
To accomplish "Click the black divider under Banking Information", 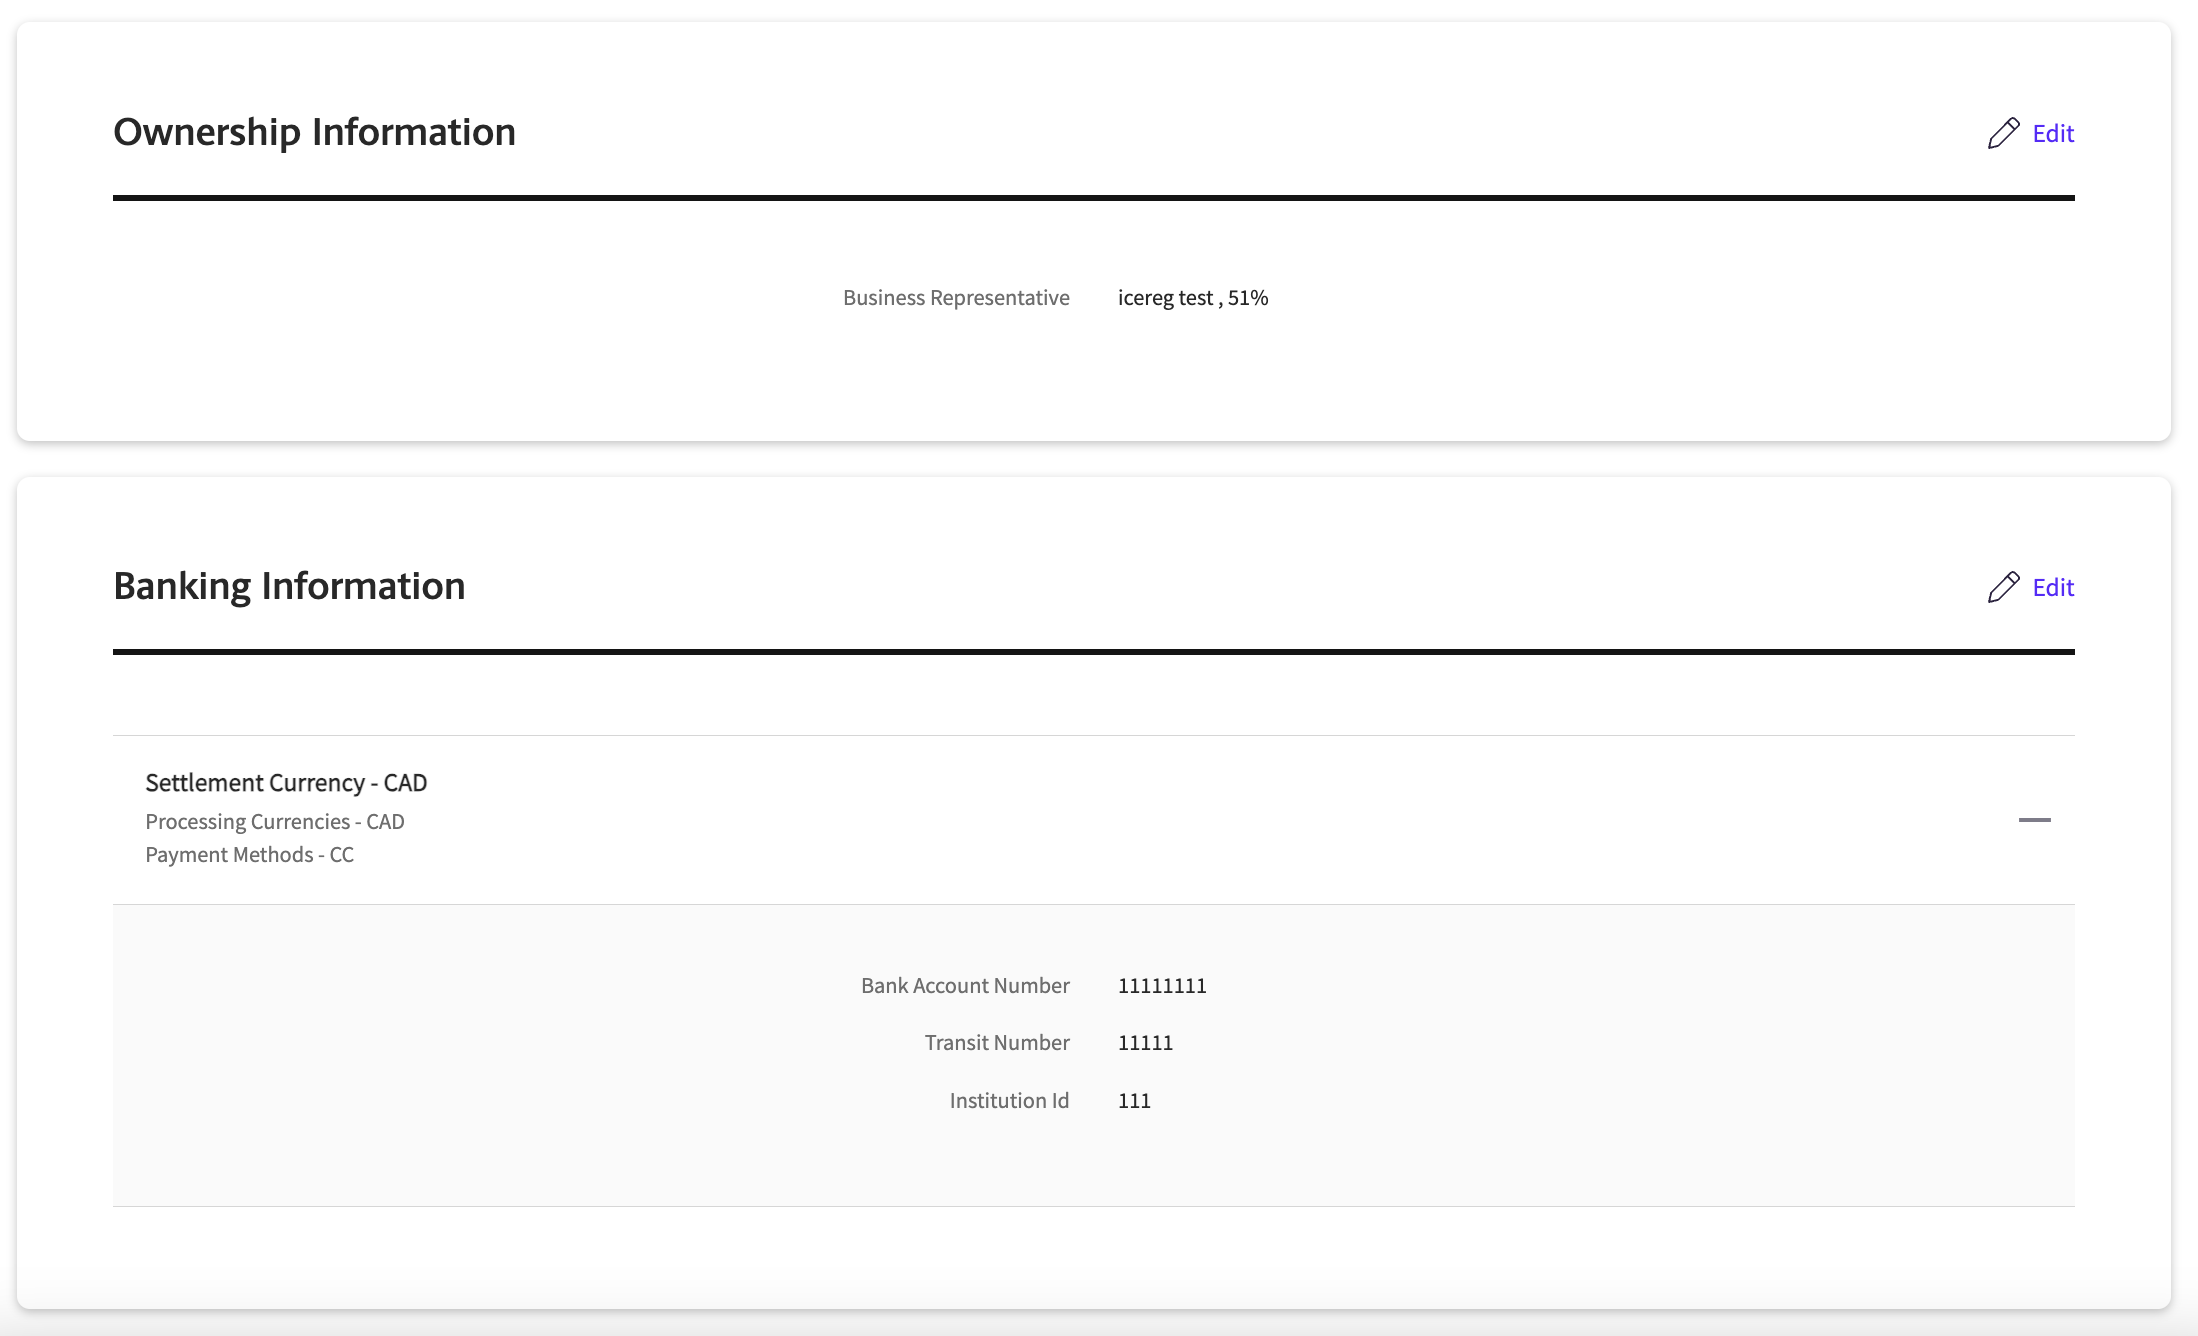I will [1093, 652].
